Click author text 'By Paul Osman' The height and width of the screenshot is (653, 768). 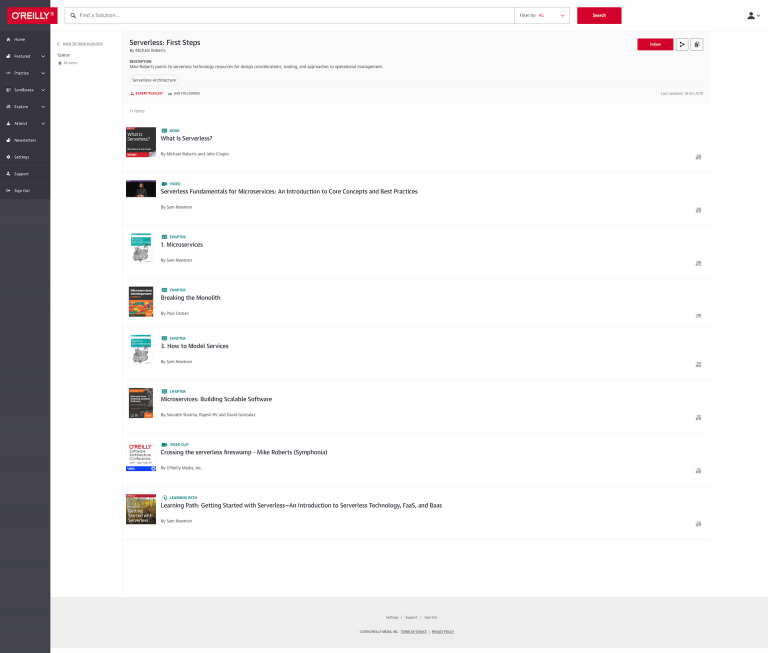click(x=174, y=314)
